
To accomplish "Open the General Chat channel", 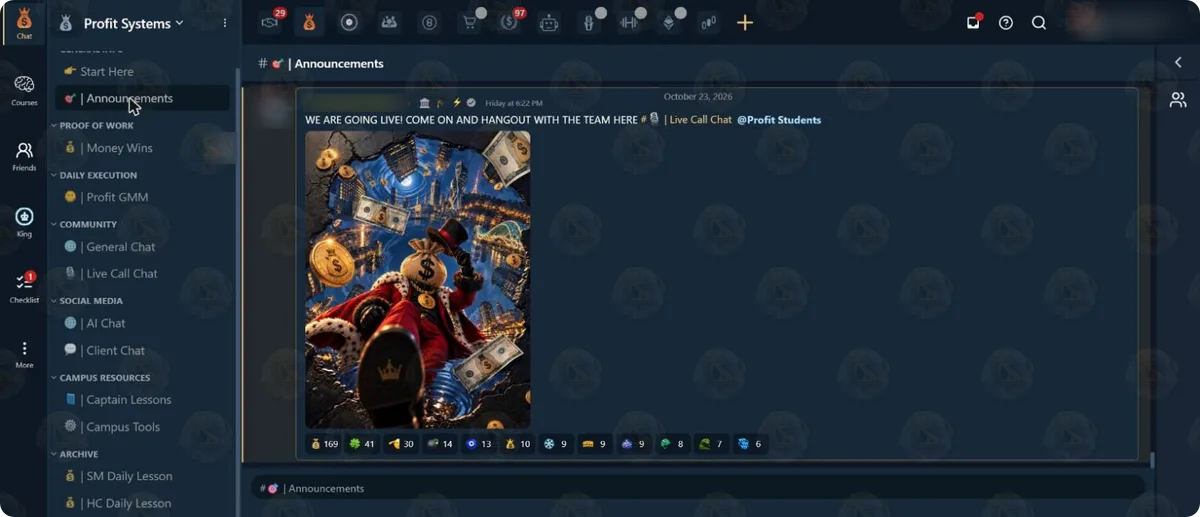I will coord(142,247).
